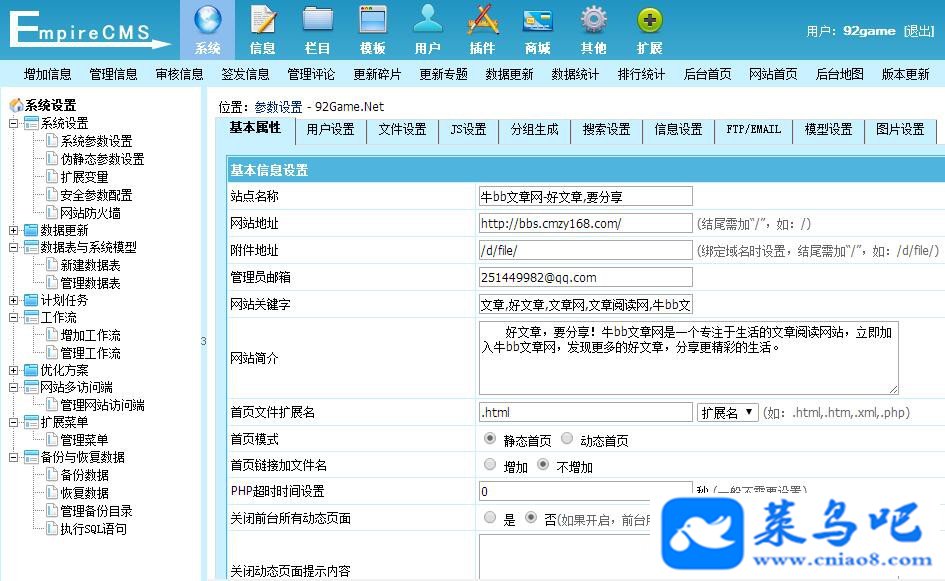Screen dimensions: 945x581
Task: Switch to the 用户设置 tab
Action: coord(330,130)
